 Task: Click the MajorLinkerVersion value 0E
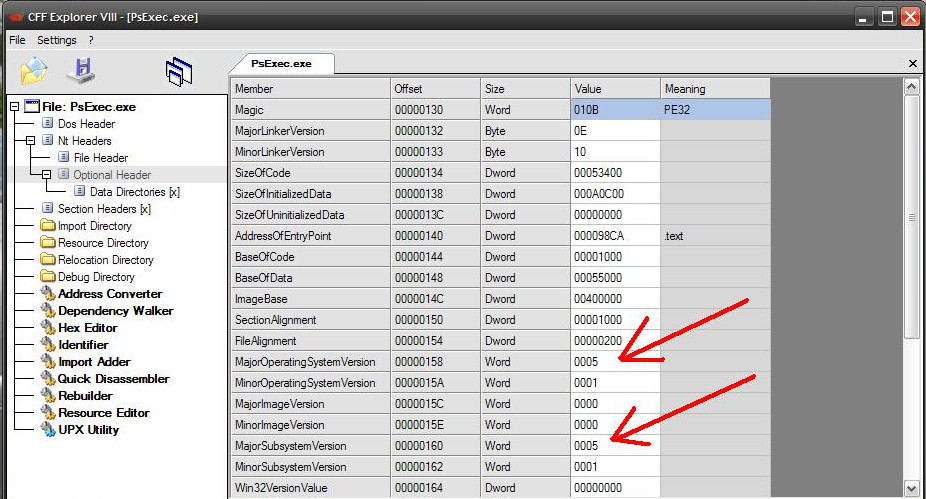(615, 131)
